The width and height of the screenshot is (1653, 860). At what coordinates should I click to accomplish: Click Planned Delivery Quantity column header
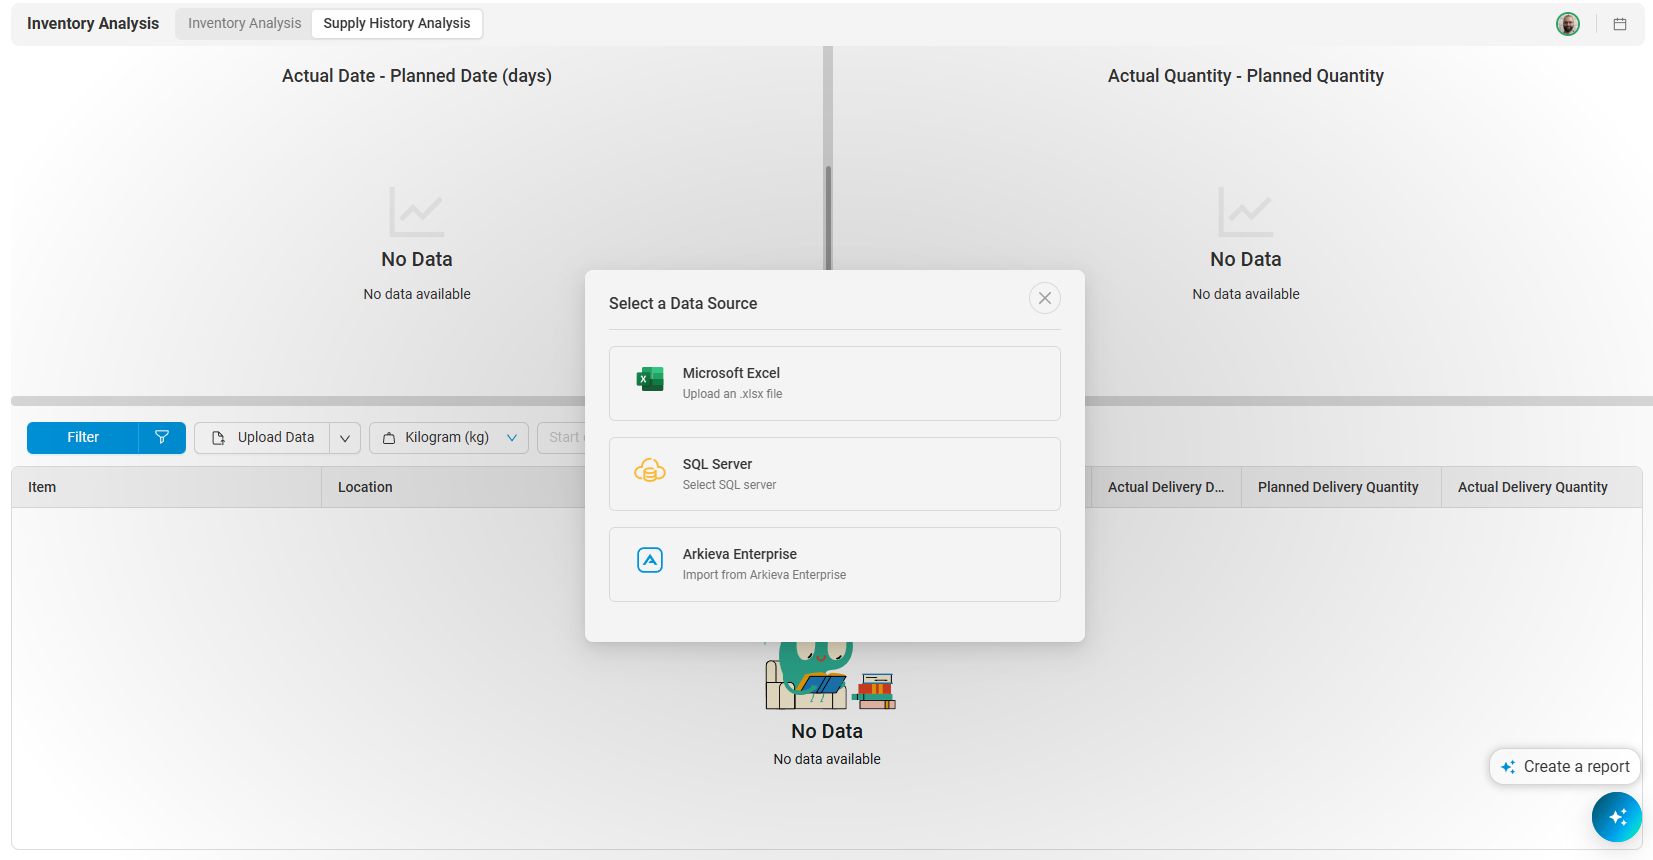(1340, 487)
